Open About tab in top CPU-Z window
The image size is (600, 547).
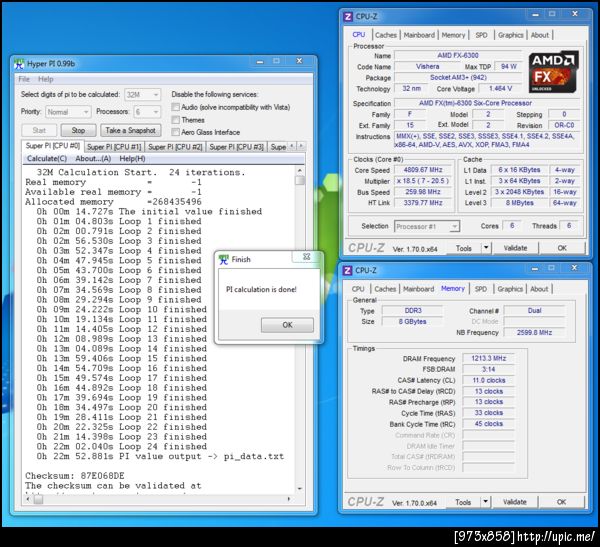tap(540, 35)
